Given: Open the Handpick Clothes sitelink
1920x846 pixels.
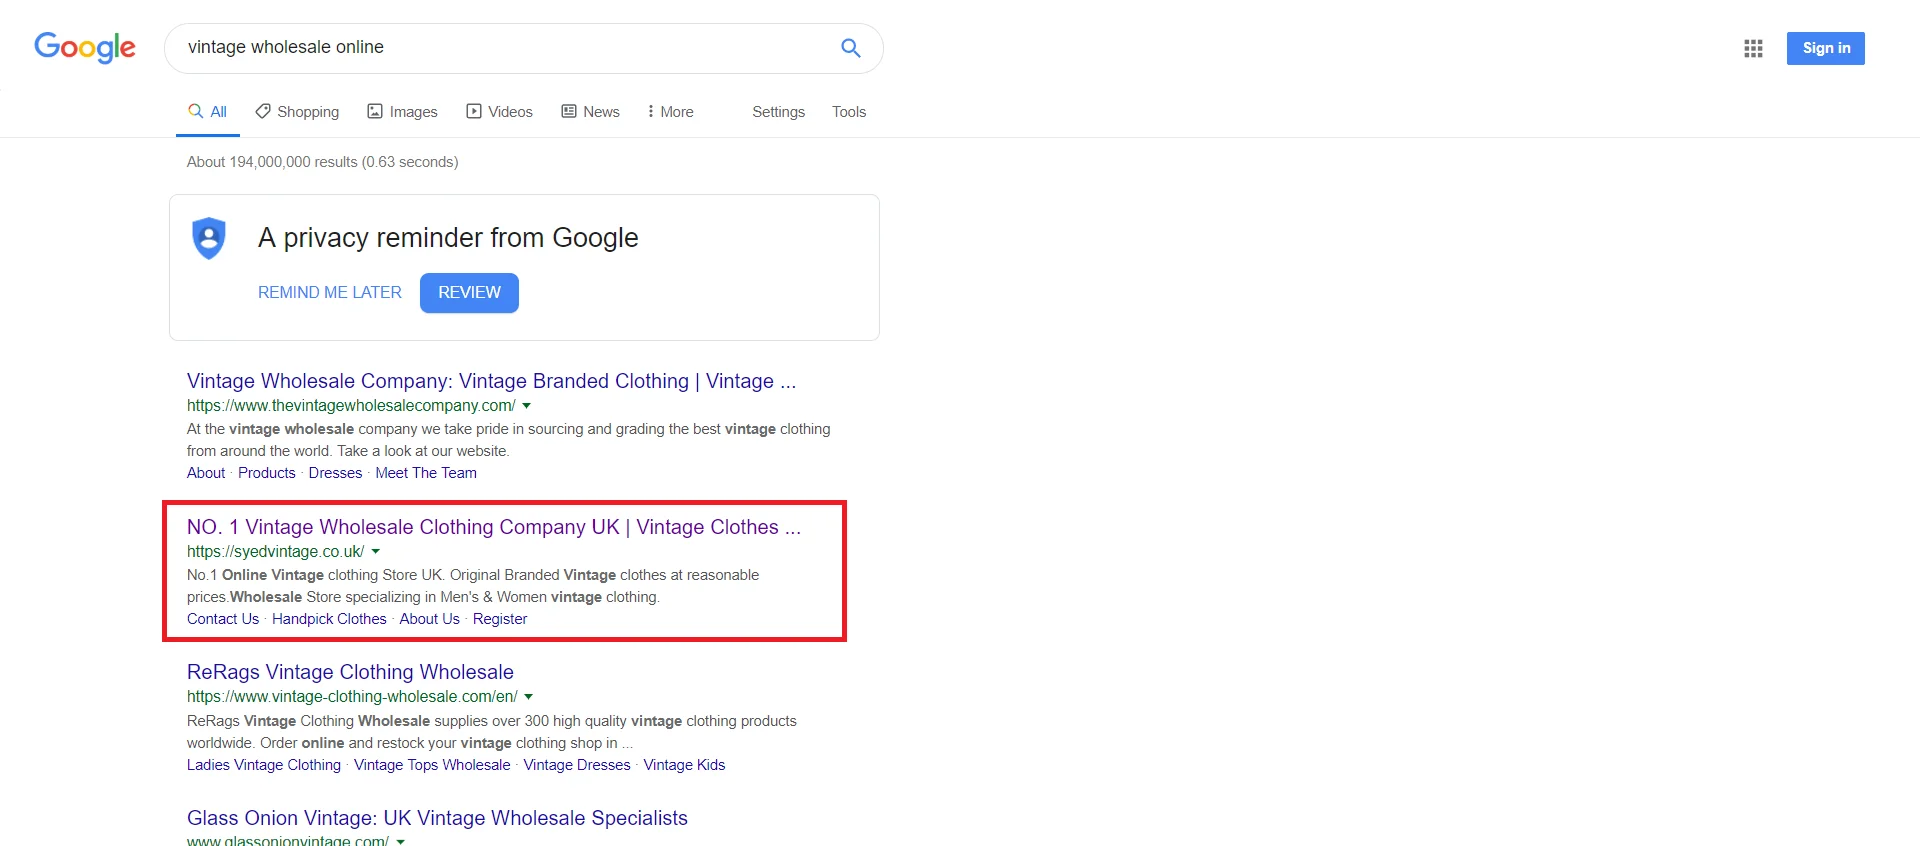Looking at the screenshot, I should point(329,619).
